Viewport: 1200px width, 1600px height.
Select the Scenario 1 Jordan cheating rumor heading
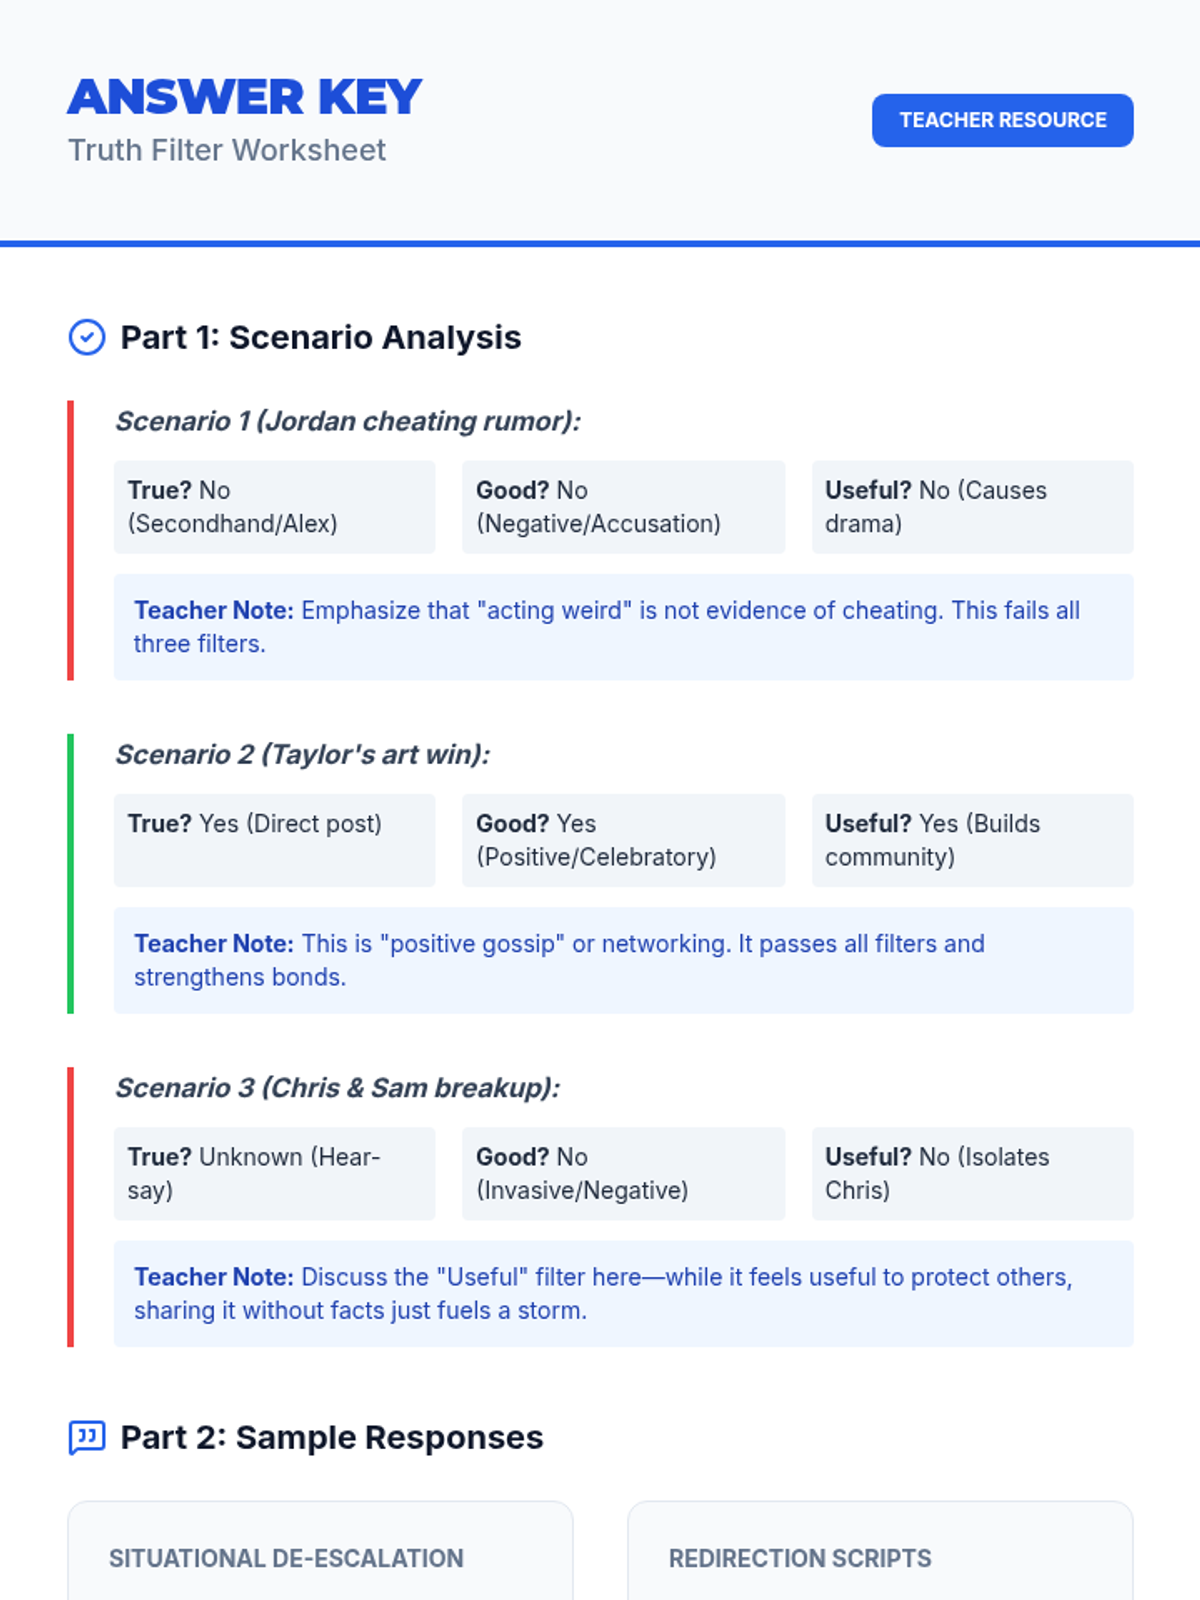tap(348, 421)
